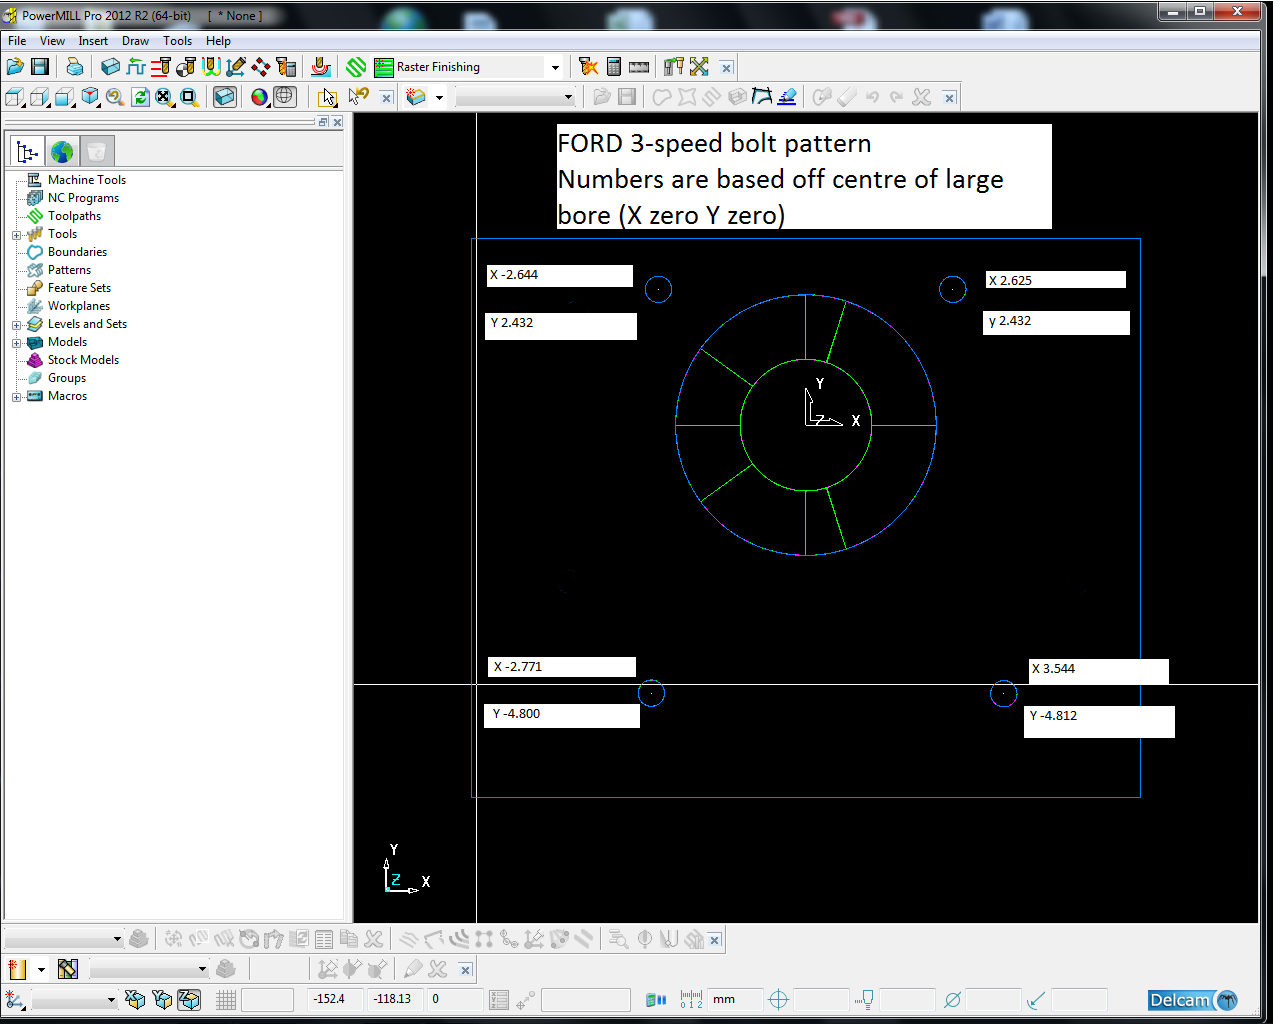The width and height of the screenshot is (1280, 1024).
Task: Select the Block stock definition icon
Action: point(110,67)
